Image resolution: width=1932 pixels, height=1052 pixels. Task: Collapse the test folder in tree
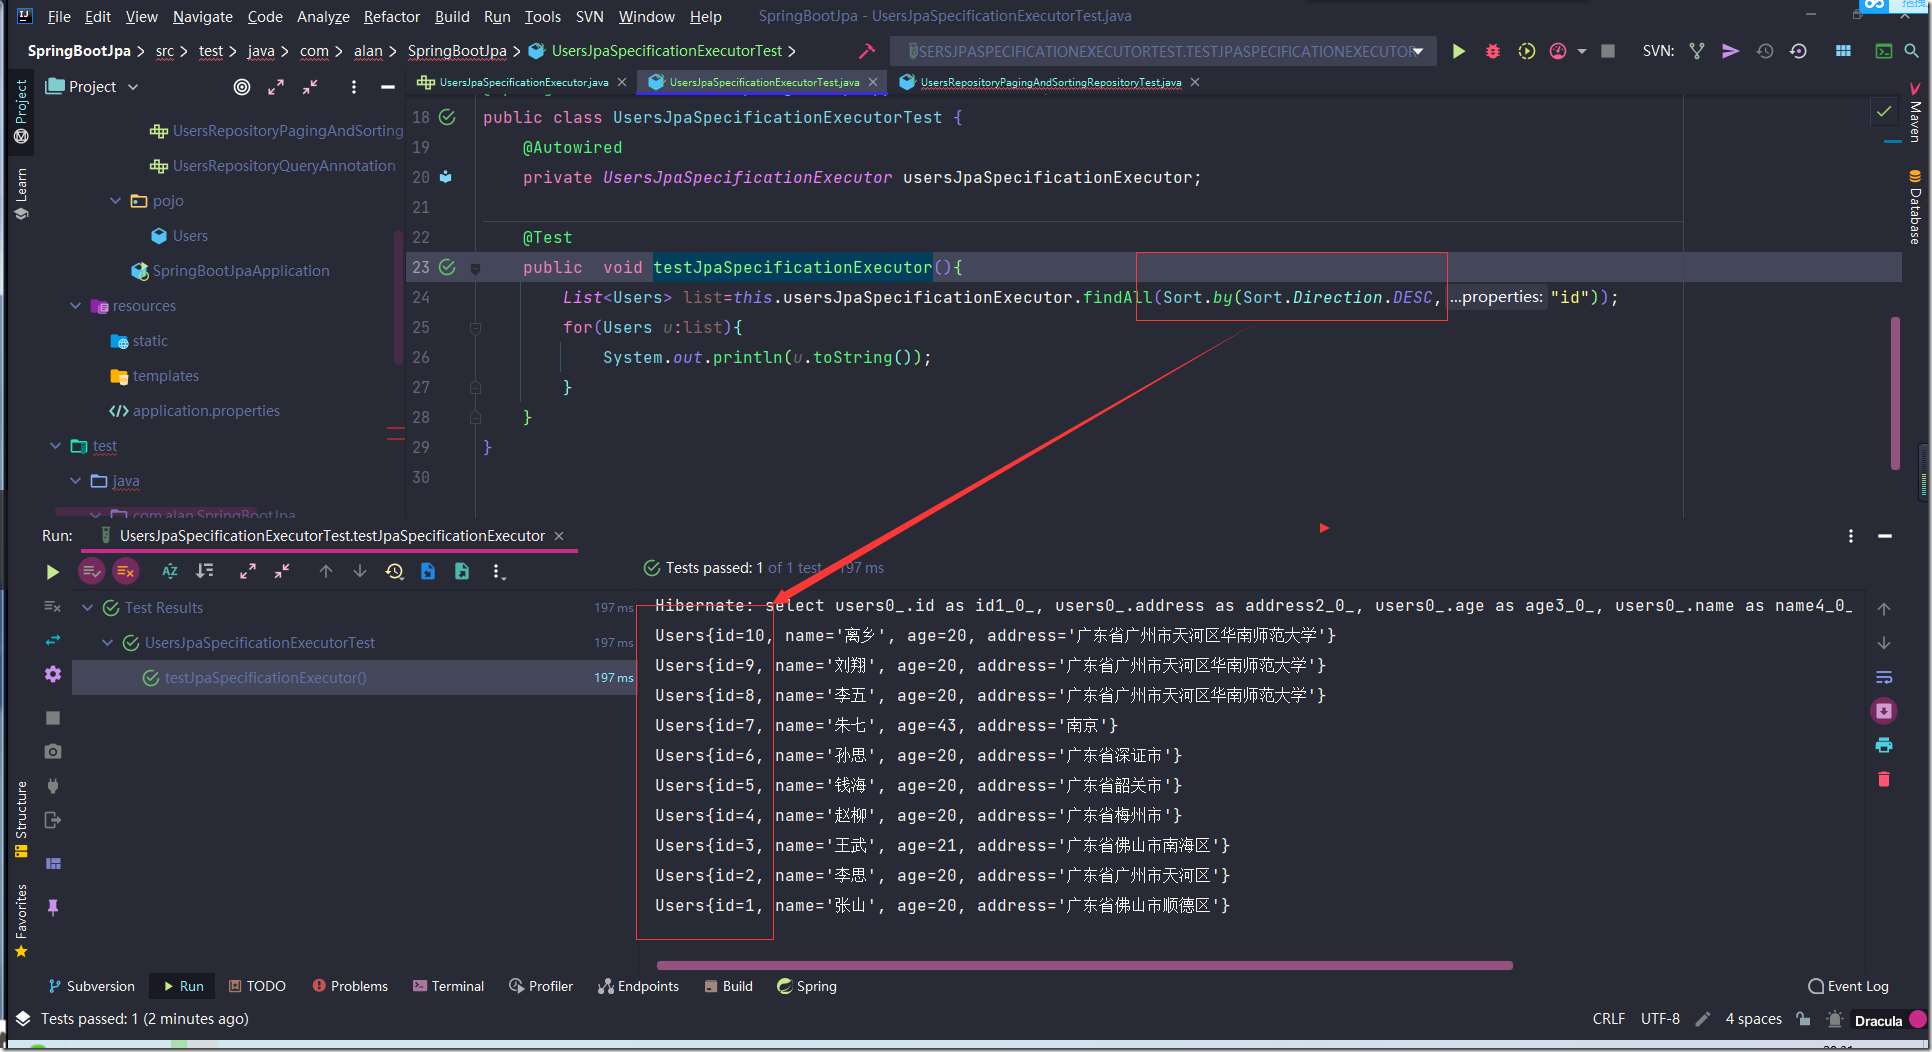pos(55,446)
